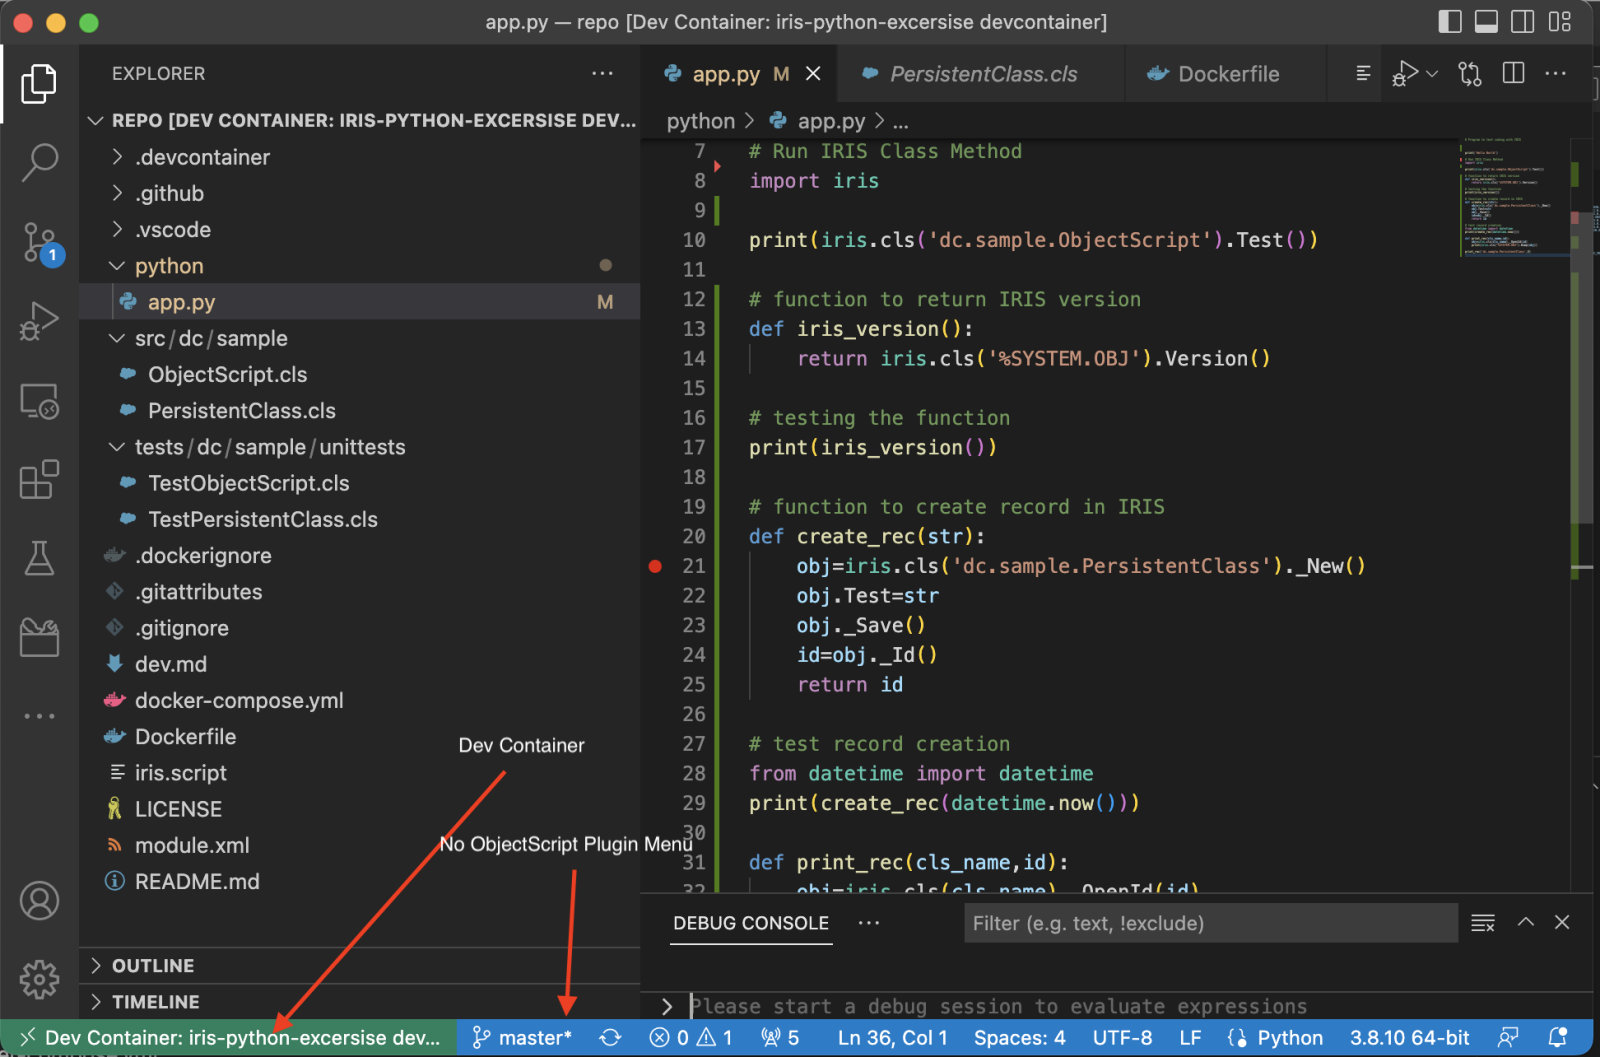Open the Run and Debug view
This screenshot has height=1057, width=1600.
tap(39, 321)
